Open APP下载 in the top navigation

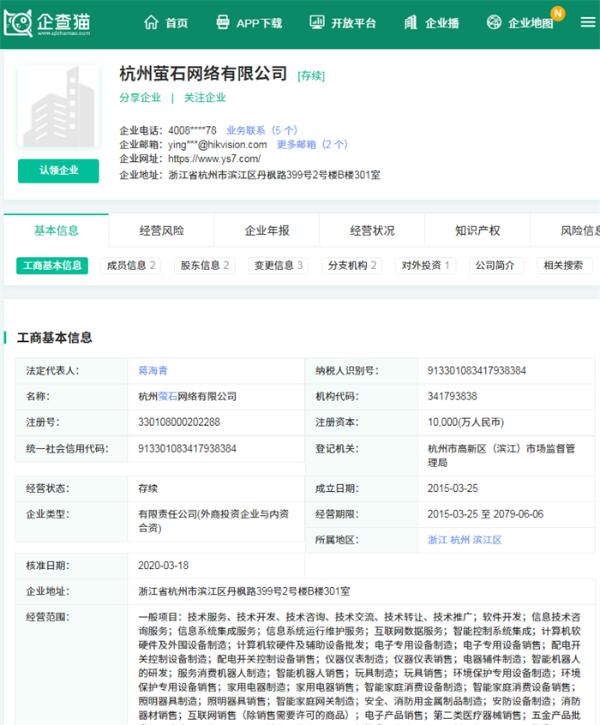[x=259, y=23]
